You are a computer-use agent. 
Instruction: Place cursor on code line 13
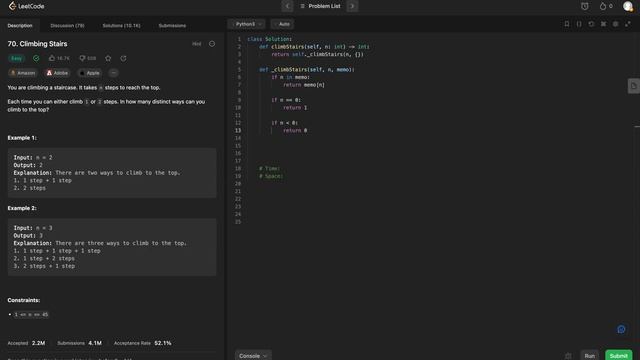point(295,131)
